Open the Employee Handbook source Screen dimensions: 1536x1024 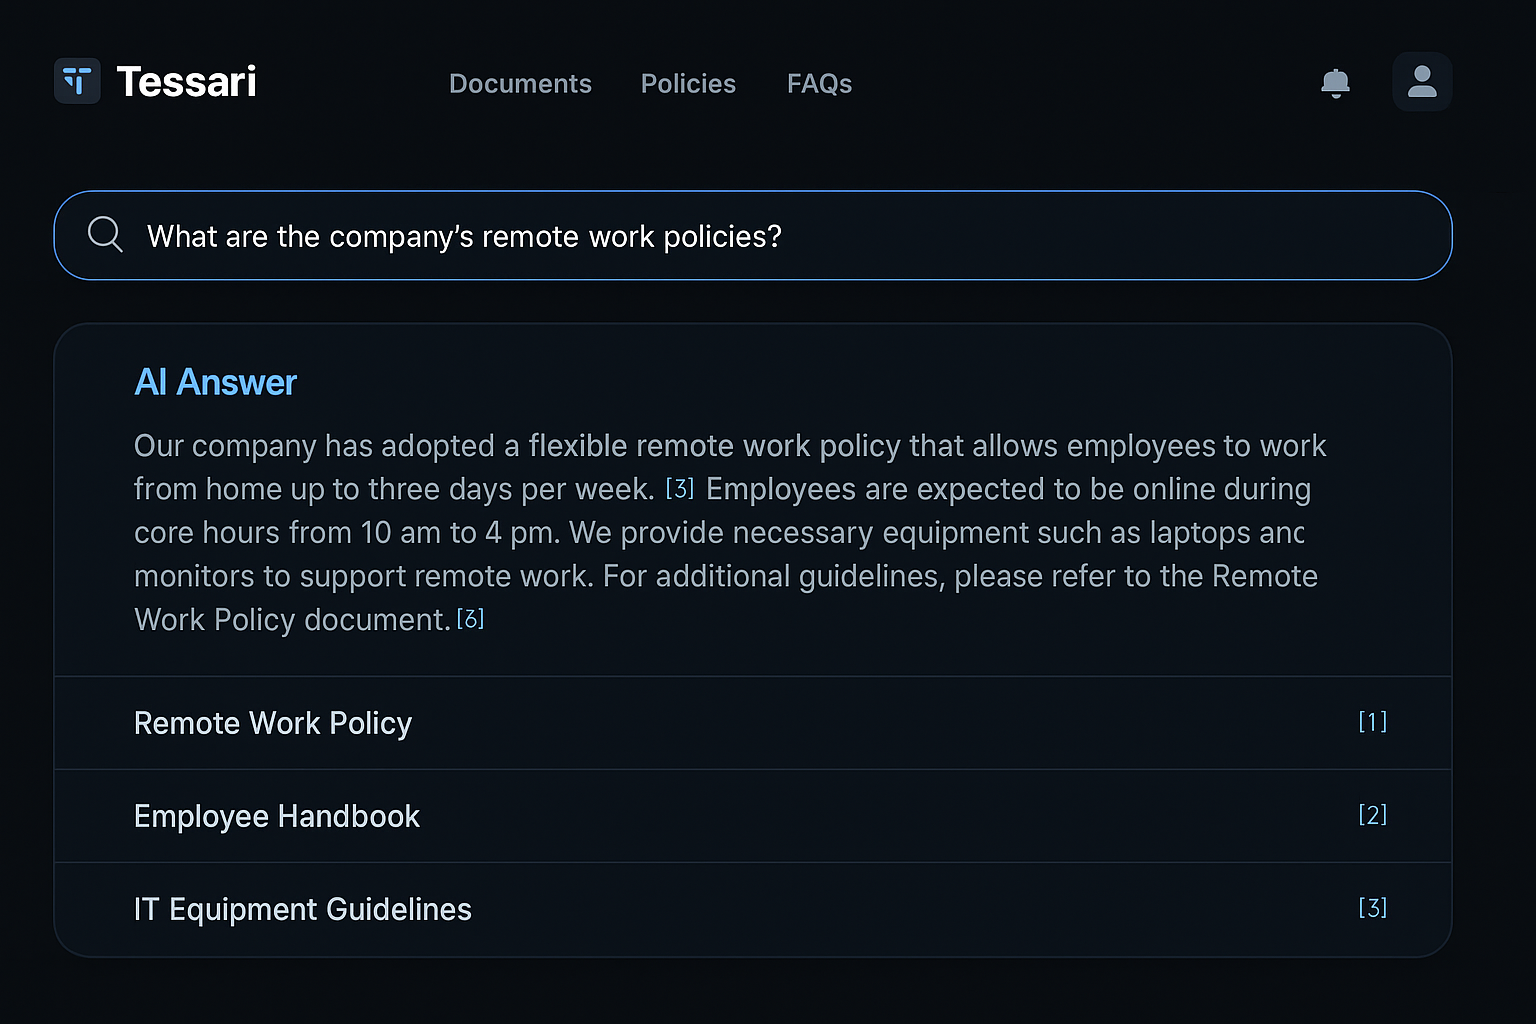pos(277,816)
